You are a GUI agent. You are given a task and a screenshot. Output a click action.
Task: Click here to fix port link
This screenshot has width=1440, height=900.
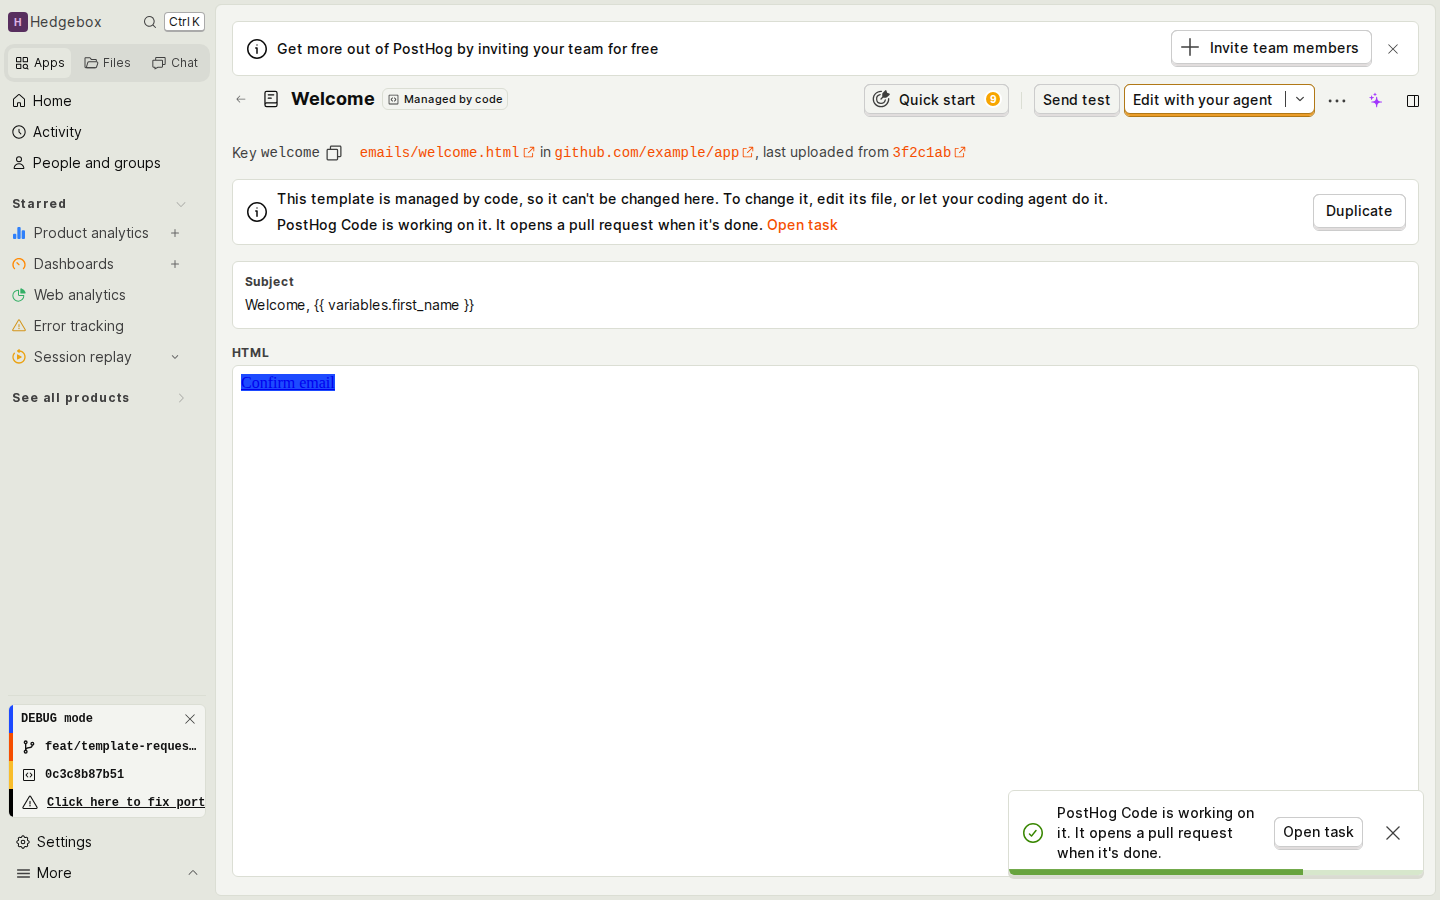[126, 802]
